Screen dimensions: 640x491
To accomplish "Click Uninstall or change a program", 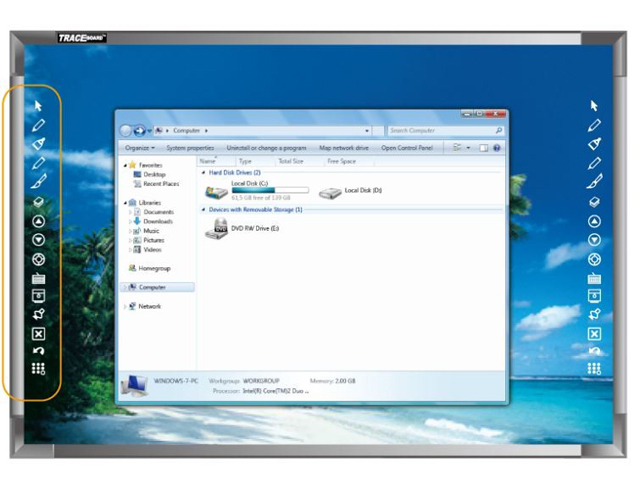I will click(266, 148).
